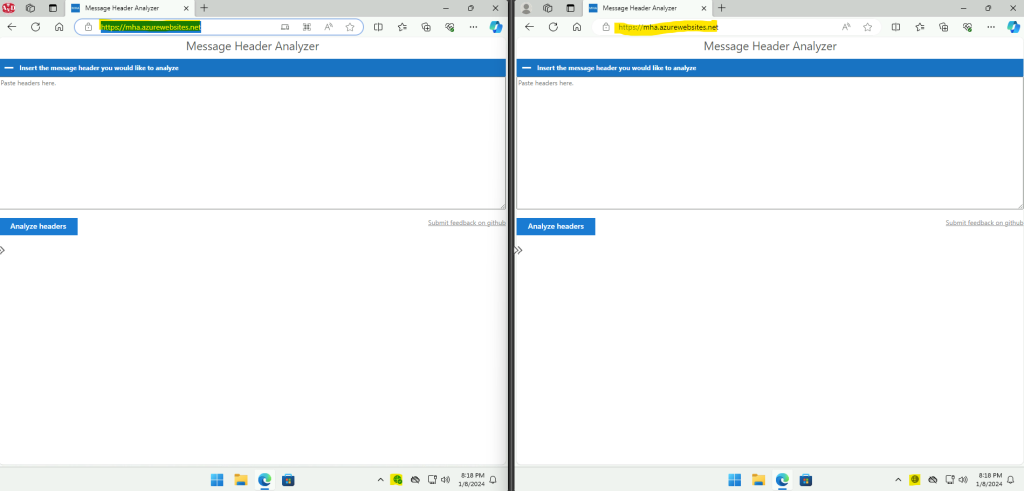Open Settings and more in left window

point(473,27)
